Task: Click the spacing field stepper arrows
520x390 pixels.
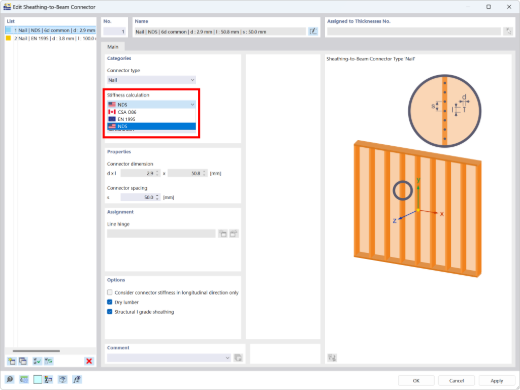Action: (x=157, y=197)
